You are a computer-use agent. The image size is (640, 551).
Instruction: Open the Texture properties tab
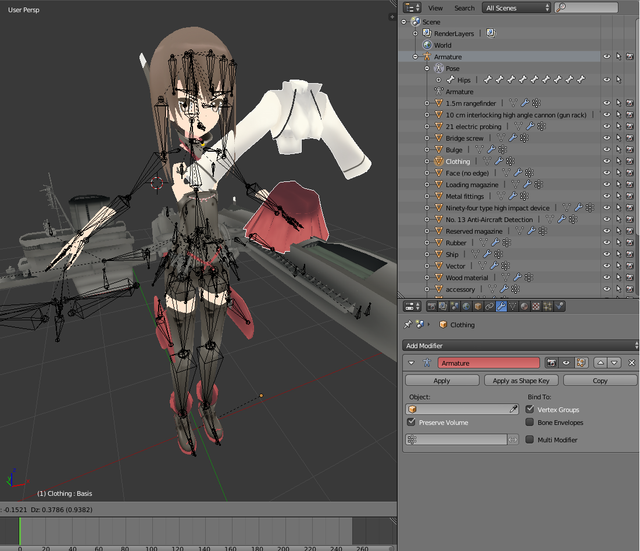point(536,306)
